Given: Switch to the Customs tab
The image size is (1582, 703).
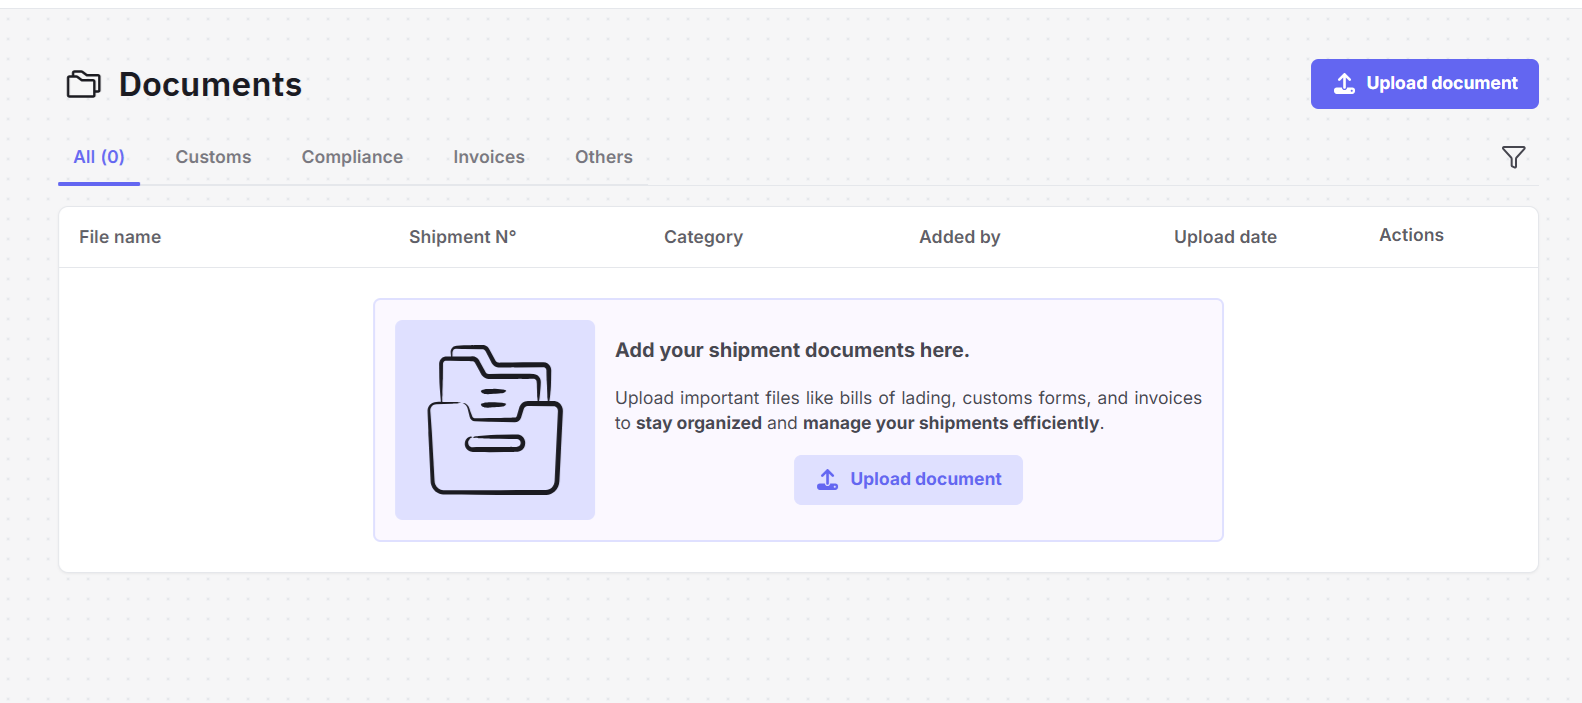Looking at the screenshot, I should click(x=213, y=157).
